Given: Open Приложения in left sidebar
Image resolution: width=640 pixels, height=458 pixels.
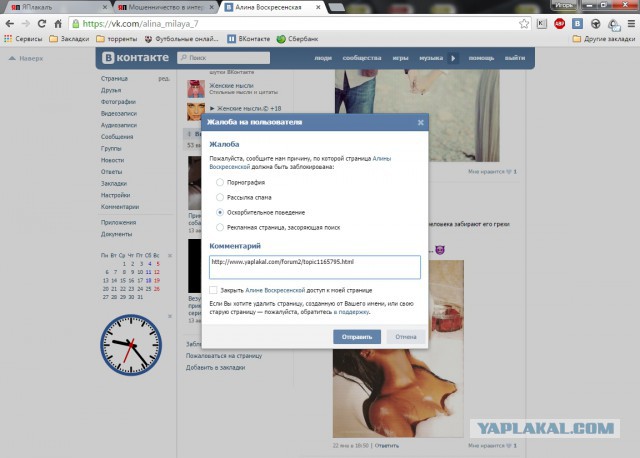Looking at the screenshot, I should [x=118, y=222].
